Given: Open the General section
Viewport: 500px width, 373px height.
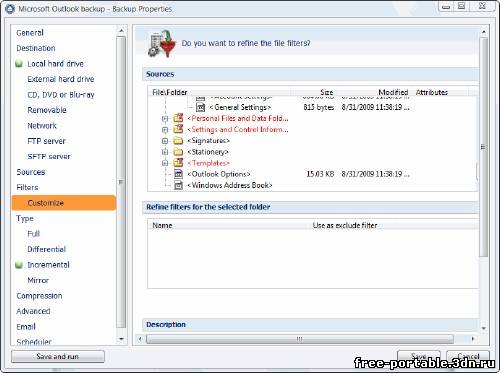Looking at the screenshot, I should tap(30, 33).
